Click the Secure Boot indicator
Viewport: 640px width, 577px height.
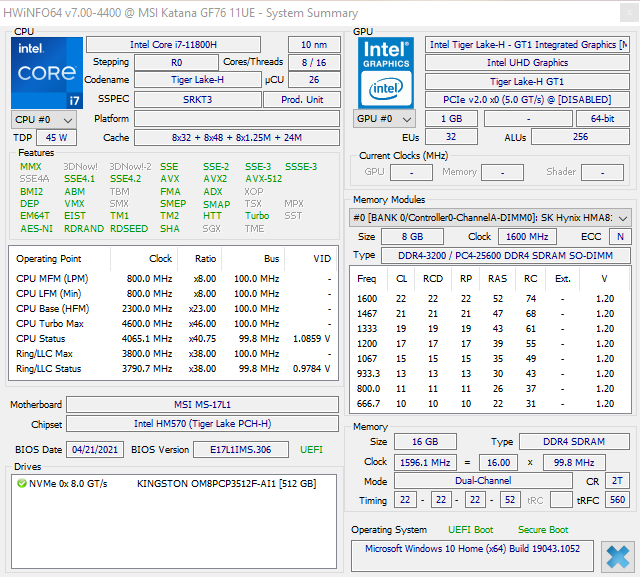pos(543,530)
